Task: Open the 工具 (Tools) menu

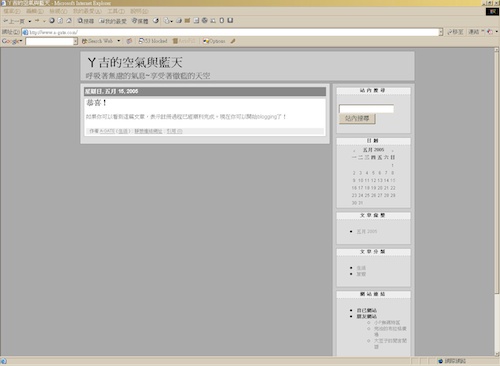Action: (116, 11)
